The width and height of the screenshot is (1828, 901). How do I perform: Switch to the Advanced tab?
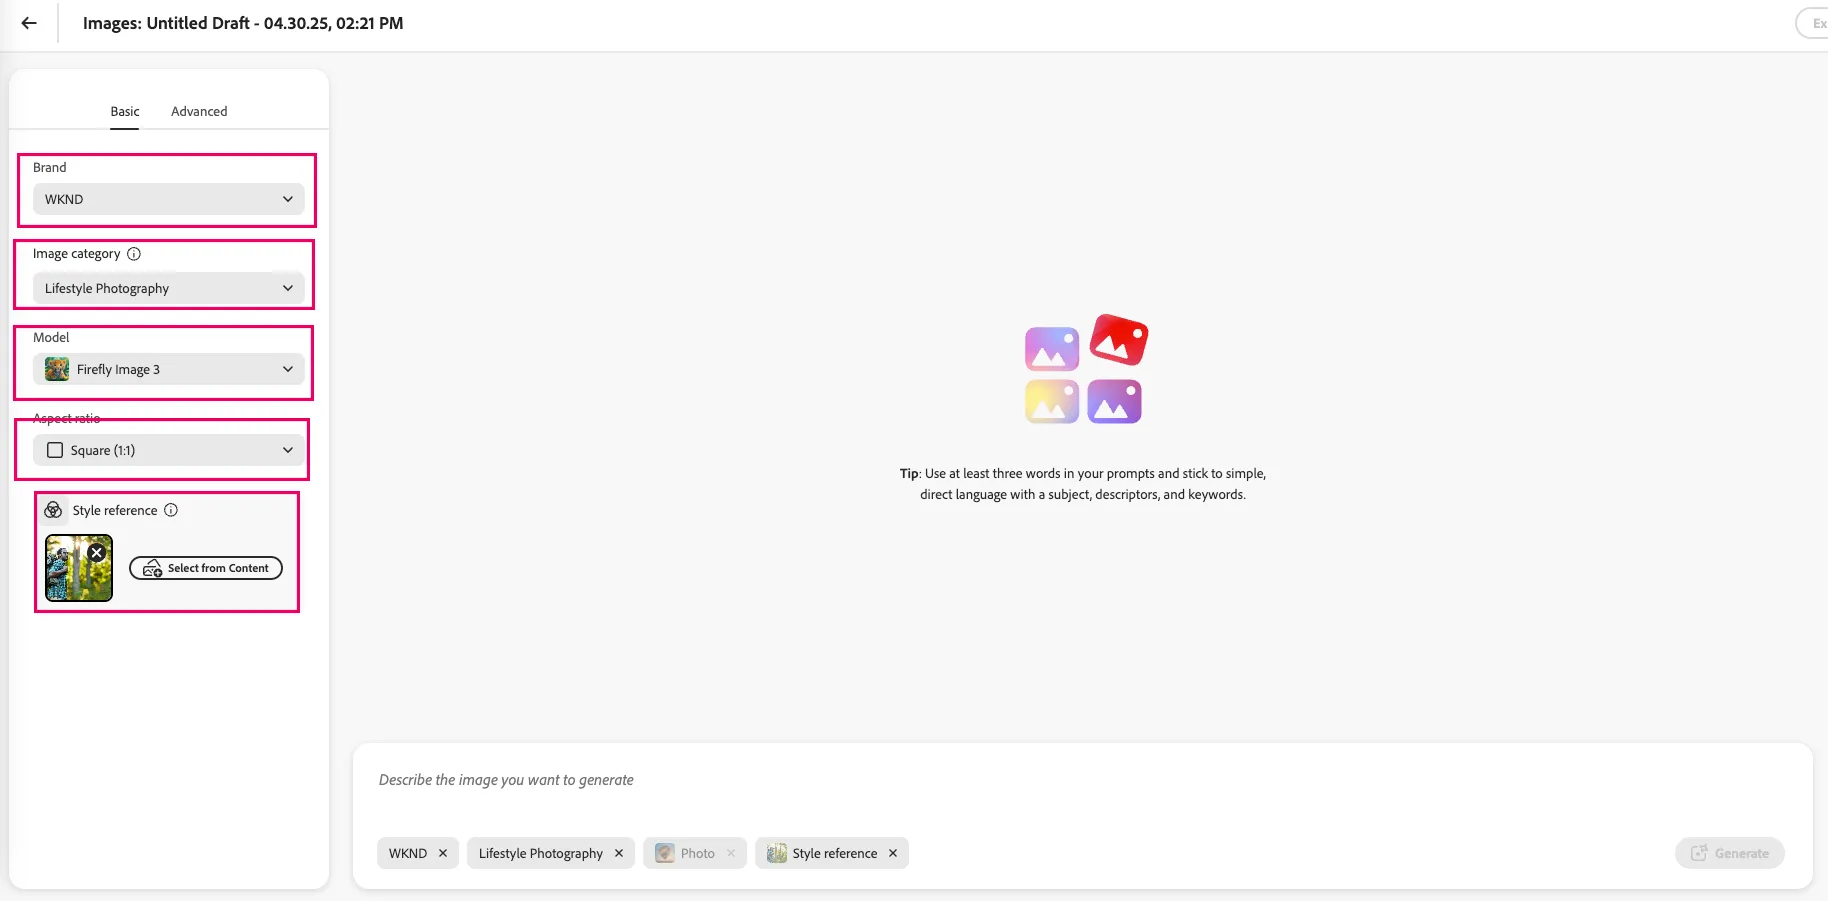pyautogui.click(x=199, y=111)
